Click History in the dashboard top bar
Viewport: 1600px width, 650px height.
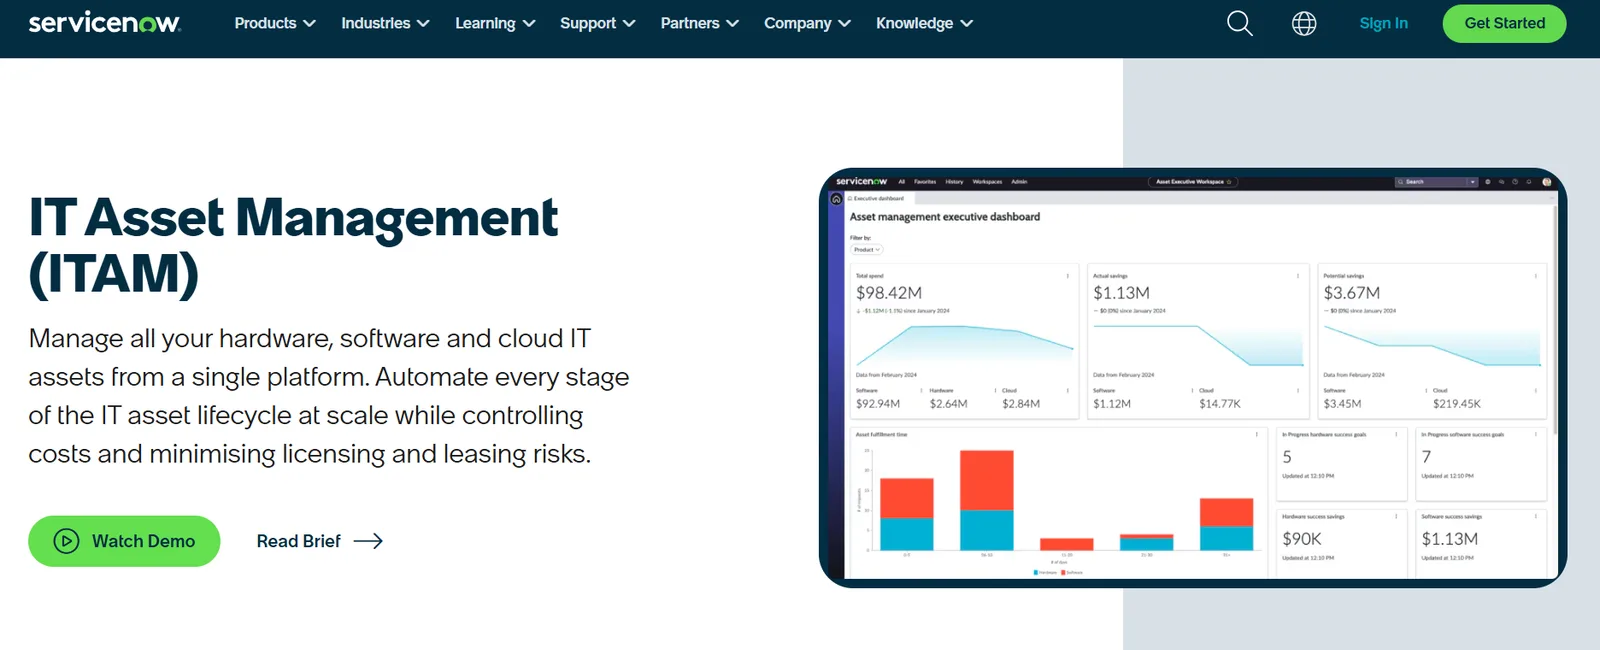(954, 182)
